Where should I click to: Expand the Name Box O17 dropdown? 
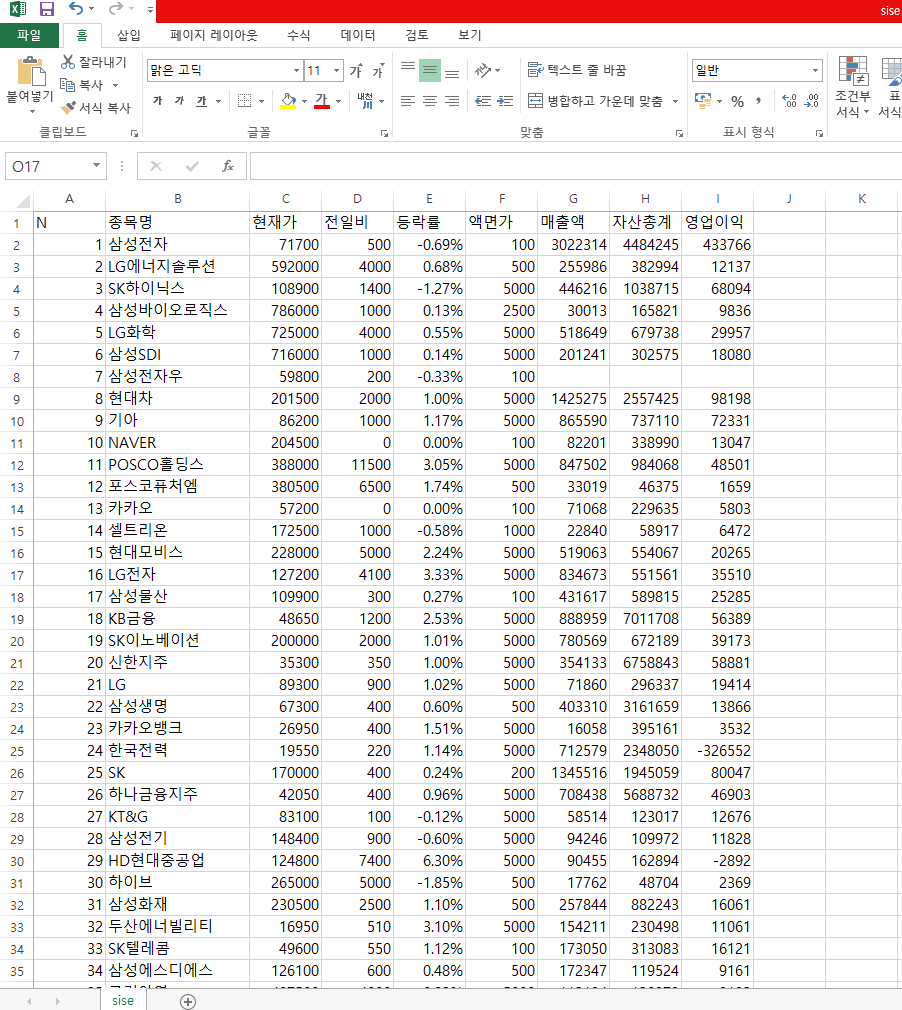[96, 166]
